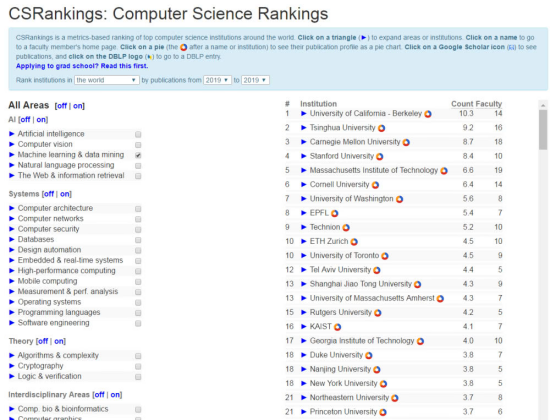This screenshot has height=420, width=551.
Task: View Duke University pie chart
Action: pyautogui.click(x=369, y=356)
